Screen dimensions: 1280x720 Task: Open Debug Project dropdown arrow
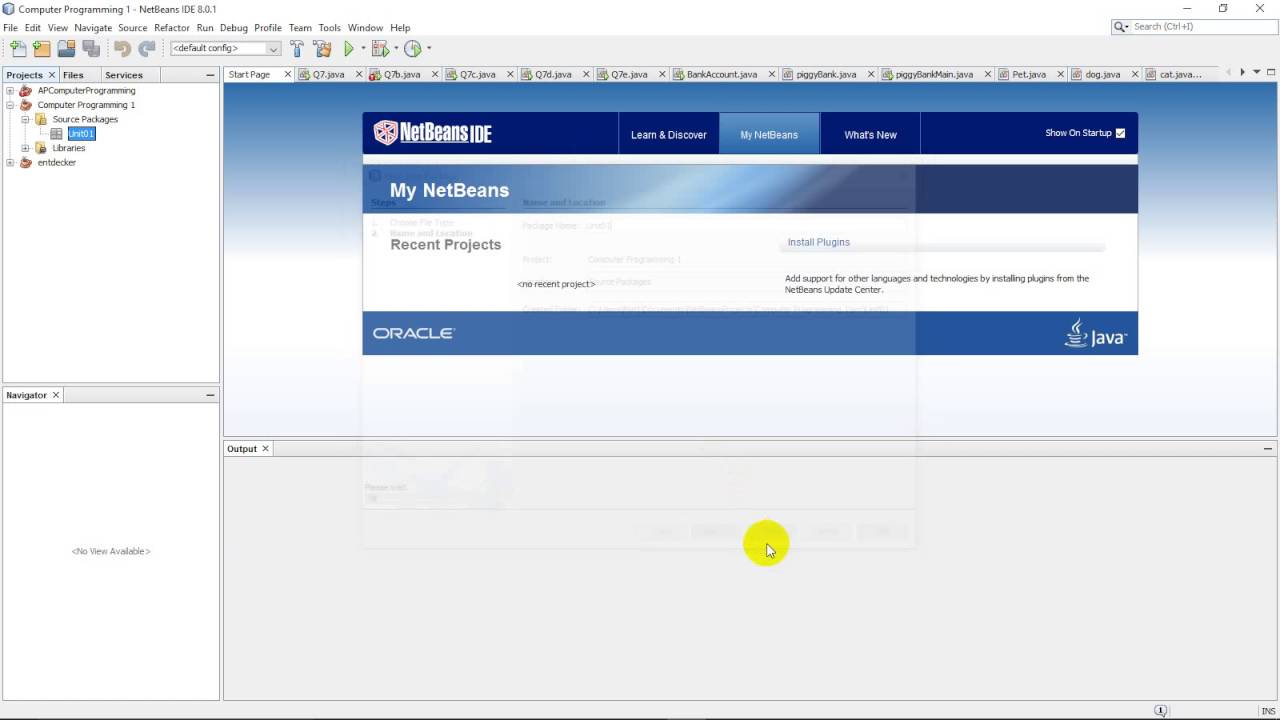click(396, 48)
